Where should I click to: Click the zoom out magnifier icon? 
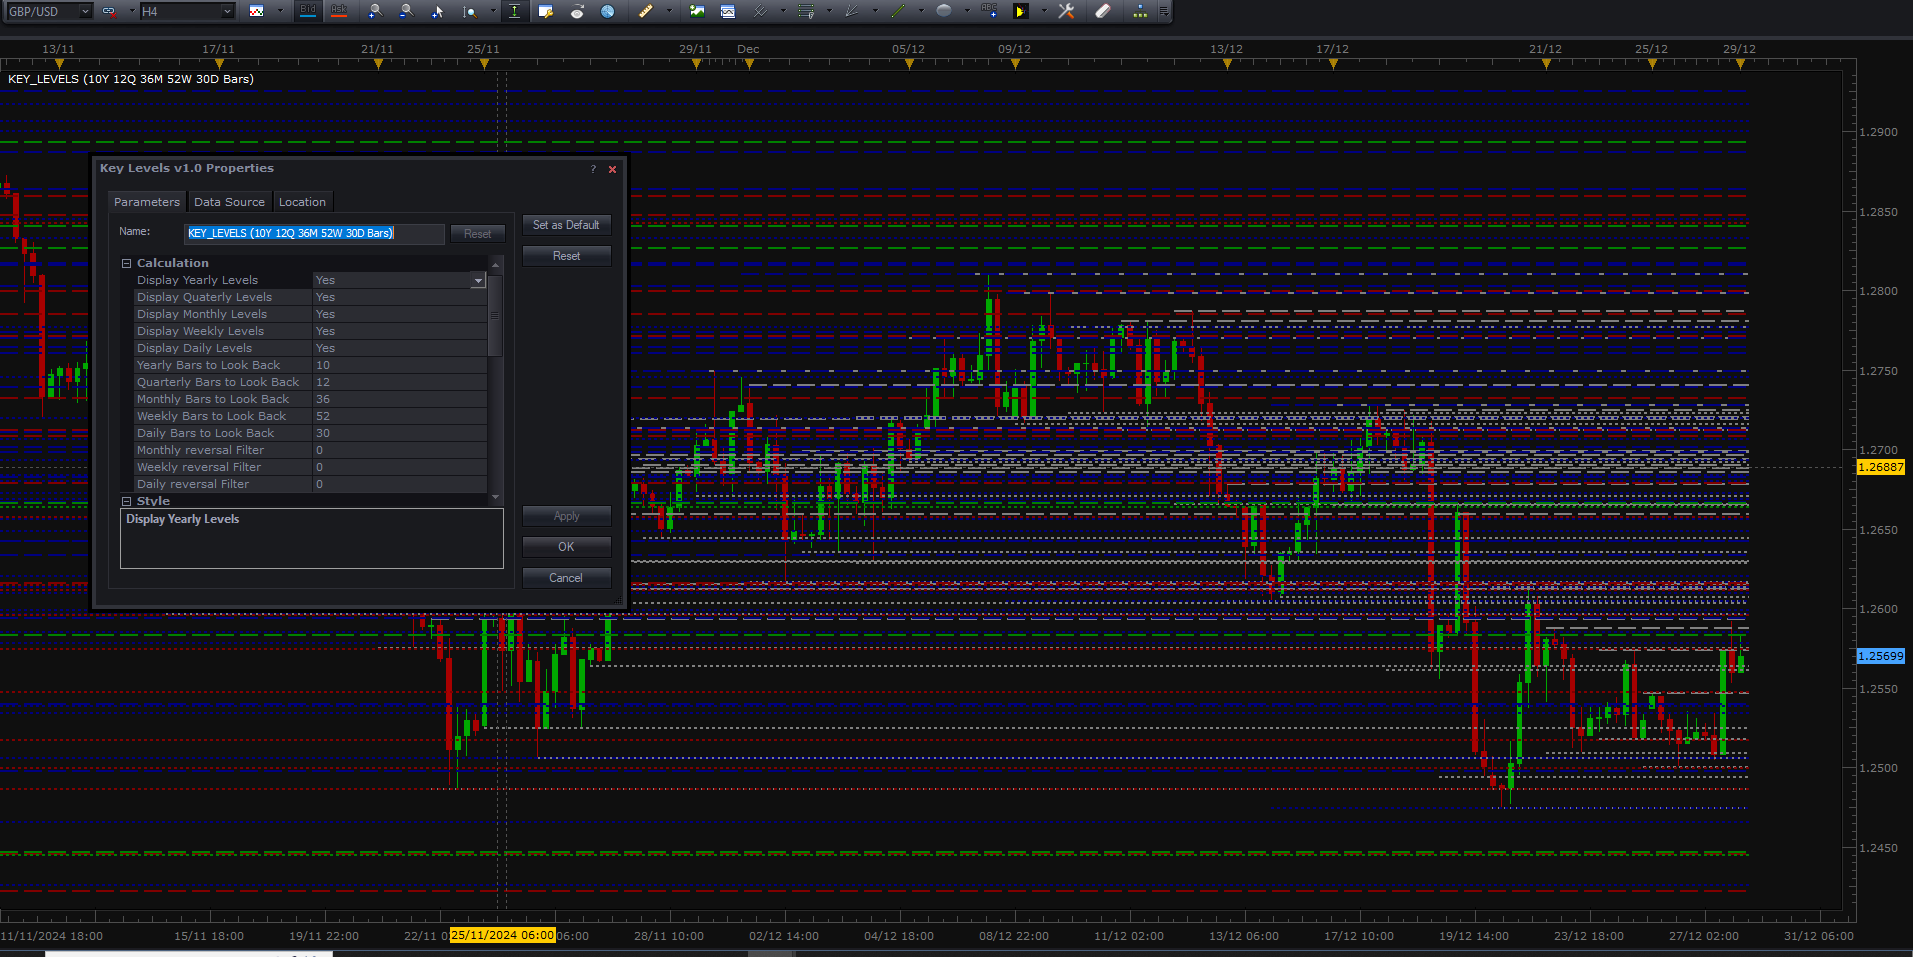tap(406, 11)
